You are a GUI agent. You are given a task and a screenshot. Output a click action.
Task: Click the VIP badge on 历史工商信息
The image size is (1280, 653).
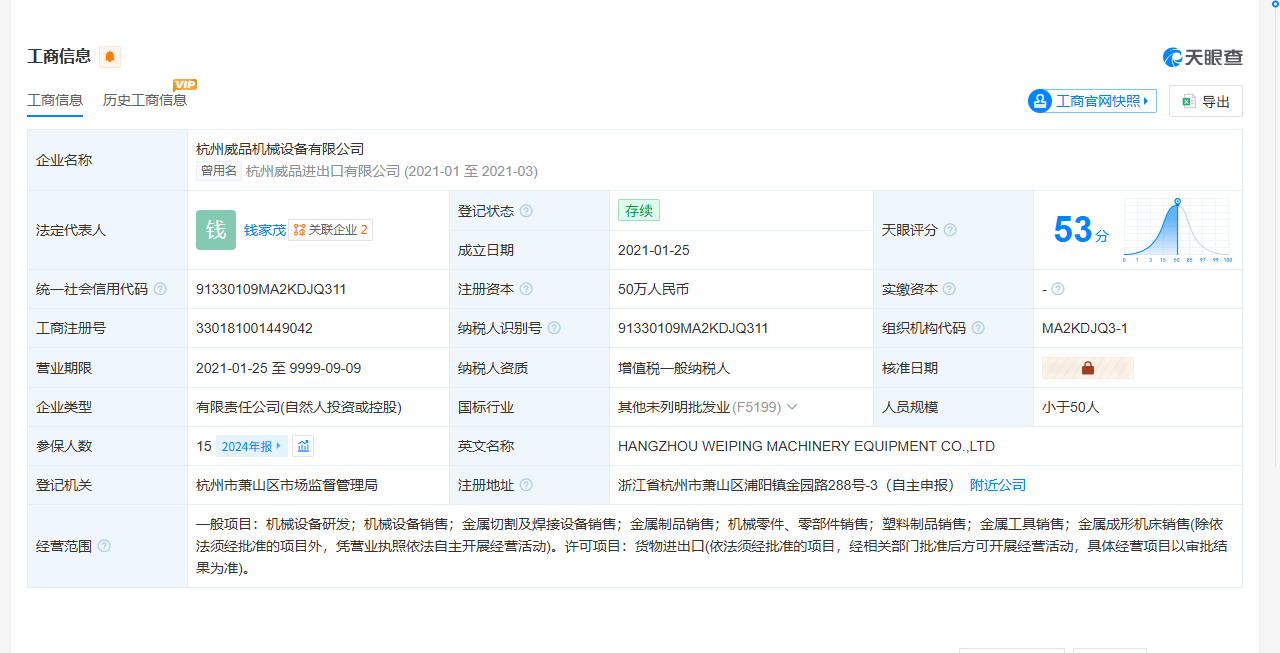185,85
